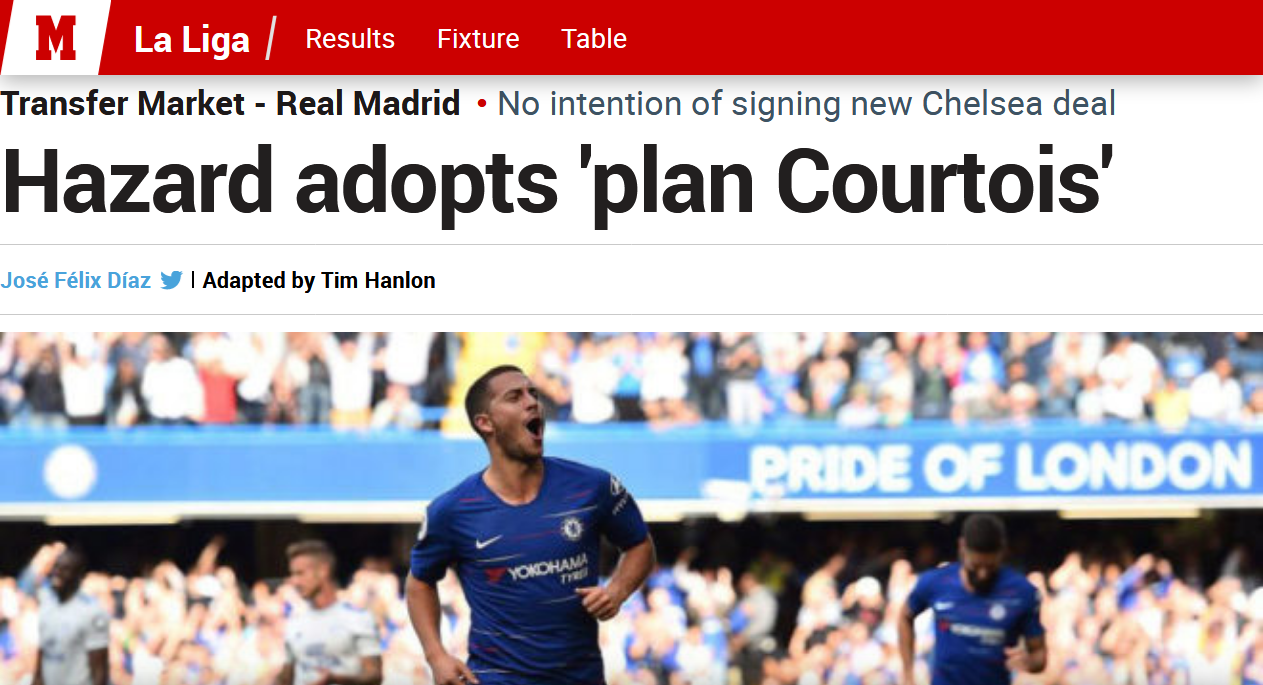Click the red bullet before subheading

(482, 104)
